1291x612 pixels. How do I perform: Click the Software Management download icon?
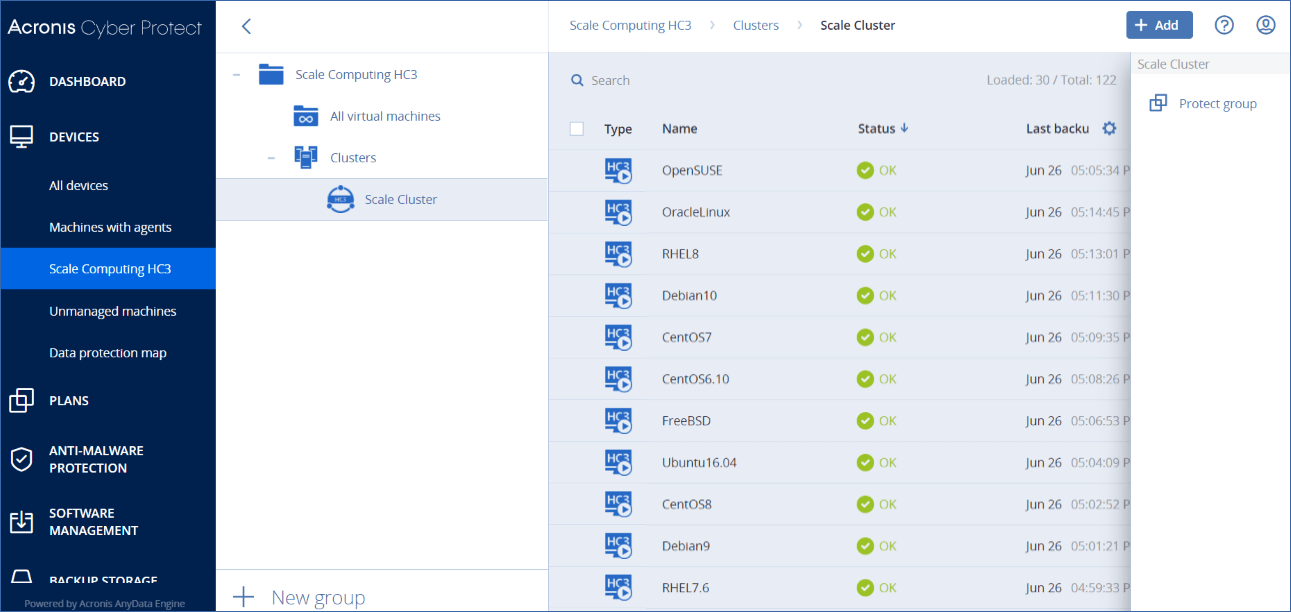tap(22, 522)
